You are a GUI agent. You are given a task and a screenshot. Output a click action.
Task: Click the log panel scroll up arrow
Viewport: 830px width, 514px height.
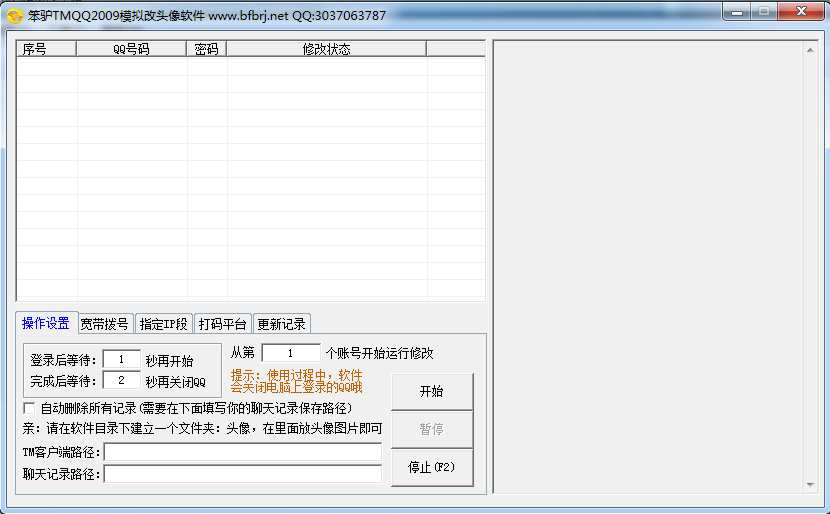click(x=810, y=50)
